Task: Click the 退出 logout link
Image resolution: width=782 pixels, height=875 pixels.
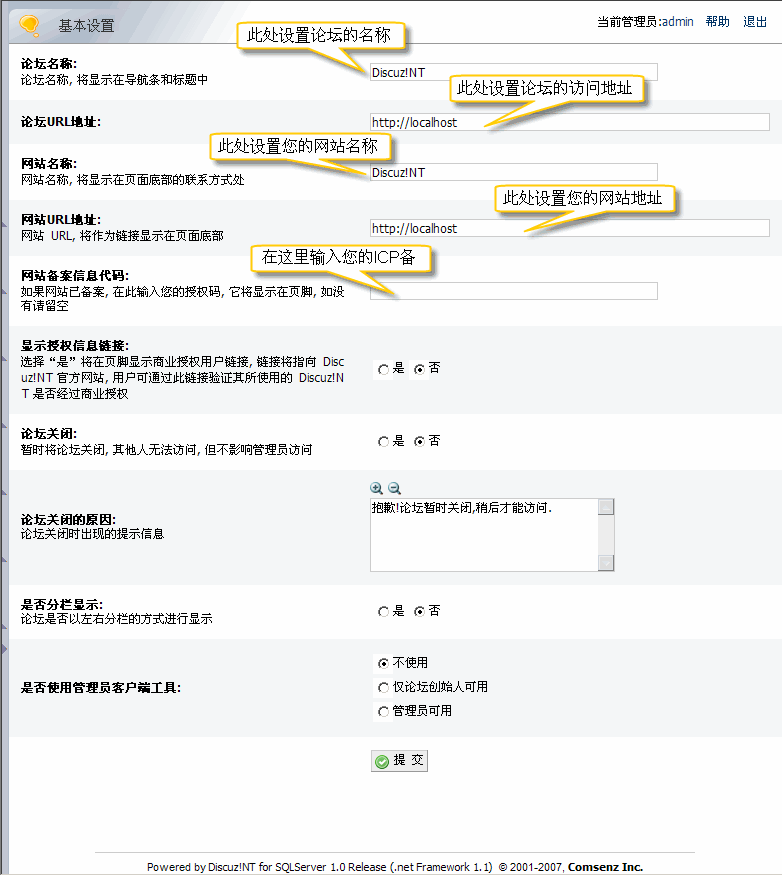Action: [755, 22]
